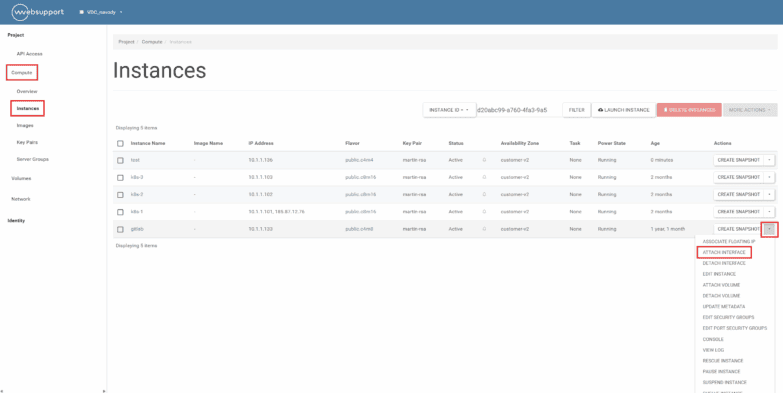Collapse the actions arrow for gitlab row
The width and height of the screenshot is (783, 393).
click(770, 229)
